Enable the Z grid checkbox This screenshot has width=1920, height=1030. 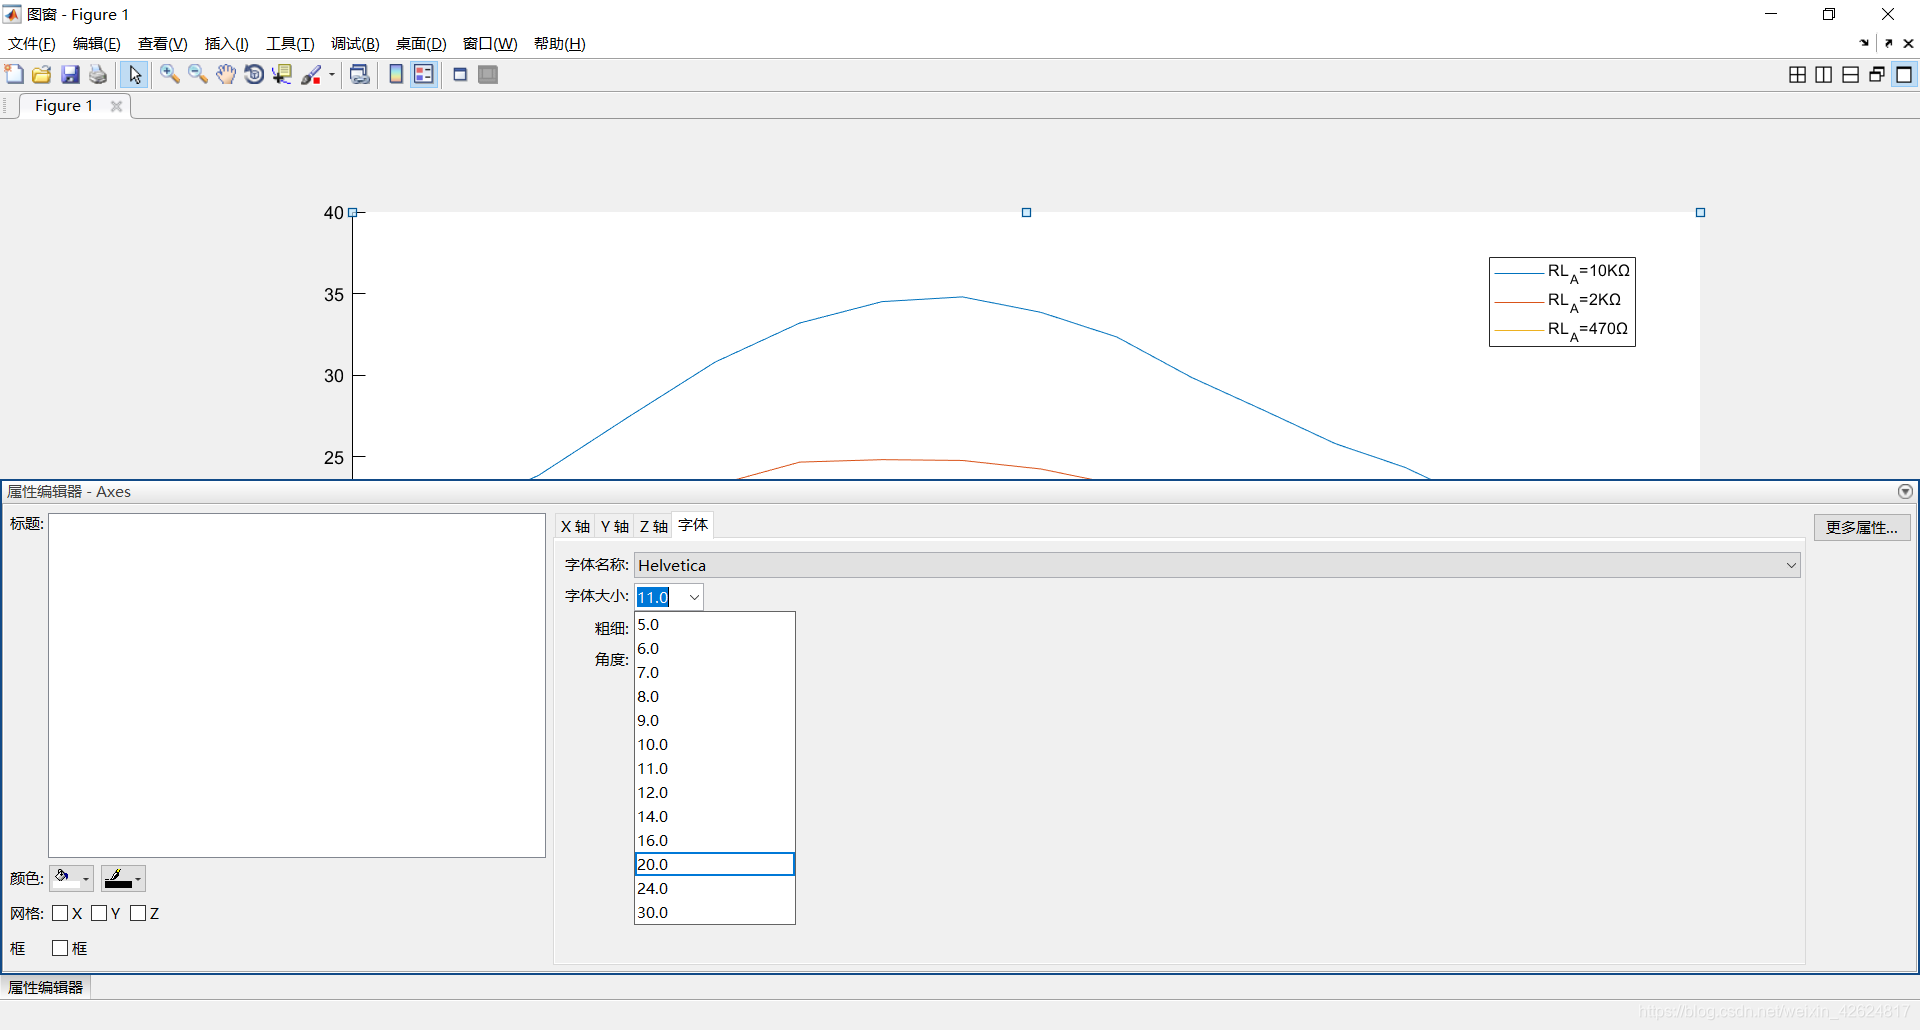tap(138, 913)
